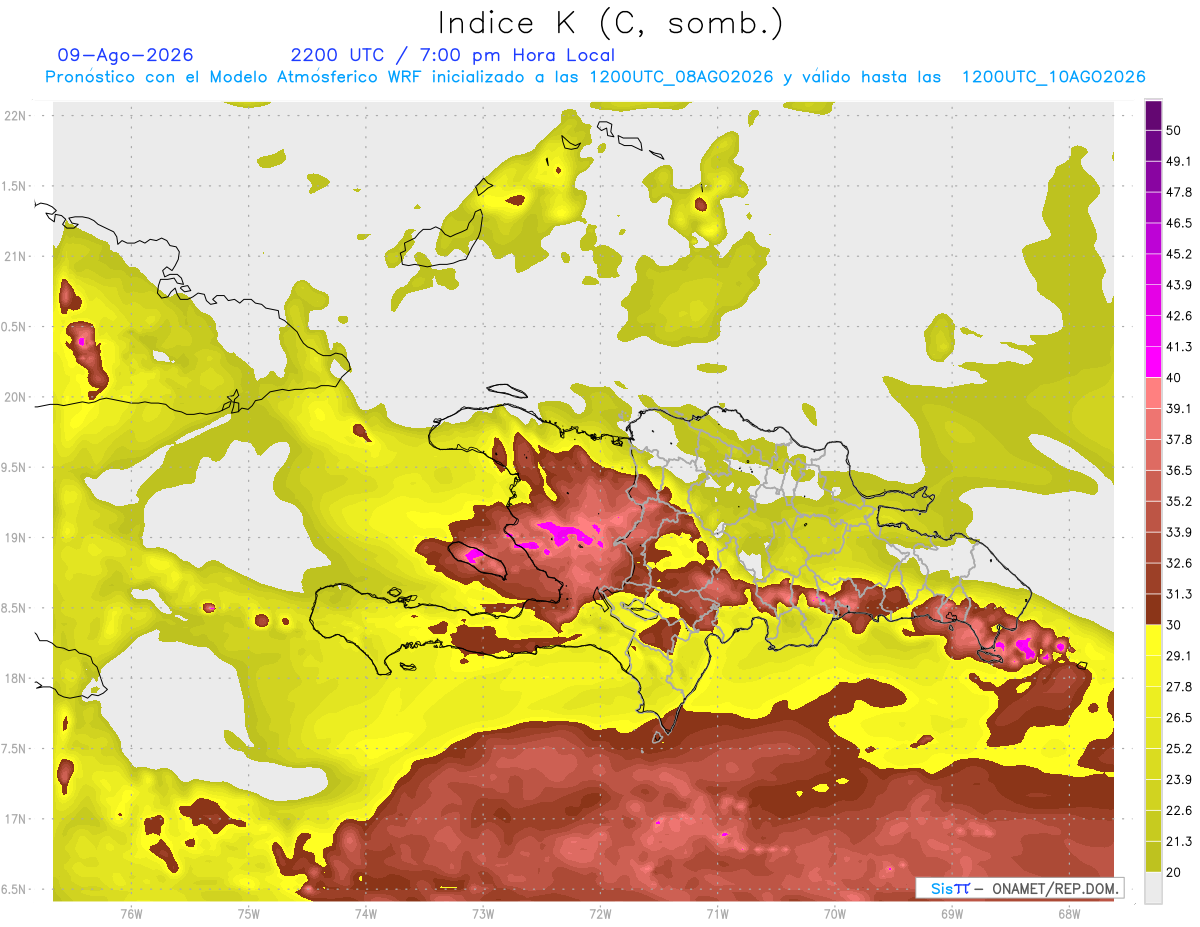
Task: Click the colorbar label '45.2'
Action: [x=1179, y=254]
